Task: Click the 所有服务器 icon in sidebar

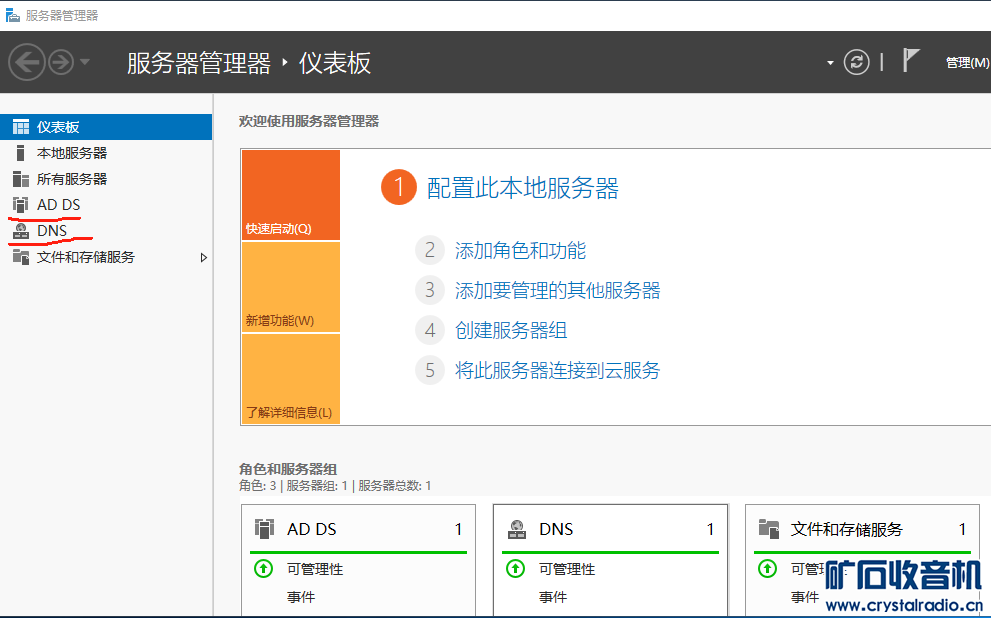Action: (20, 179)
